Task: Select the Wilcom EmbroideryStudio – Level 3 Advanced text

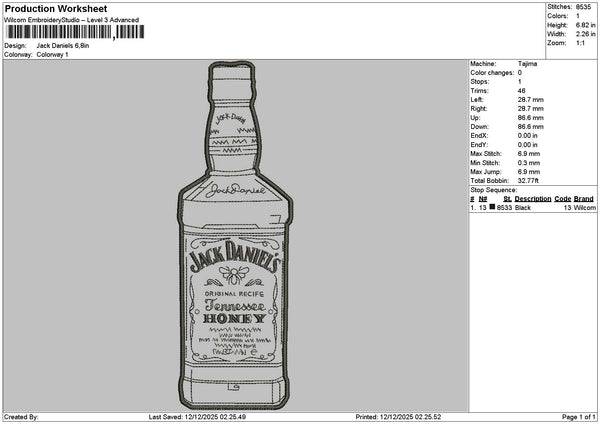Action: pos(72,20)
